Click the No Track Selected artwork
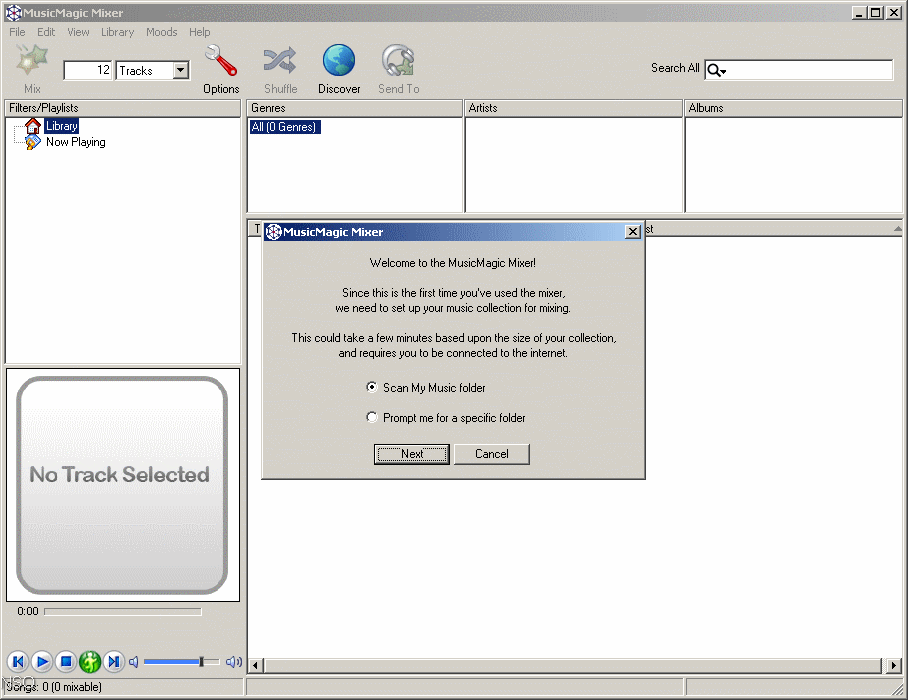 (x=123, y=485)
